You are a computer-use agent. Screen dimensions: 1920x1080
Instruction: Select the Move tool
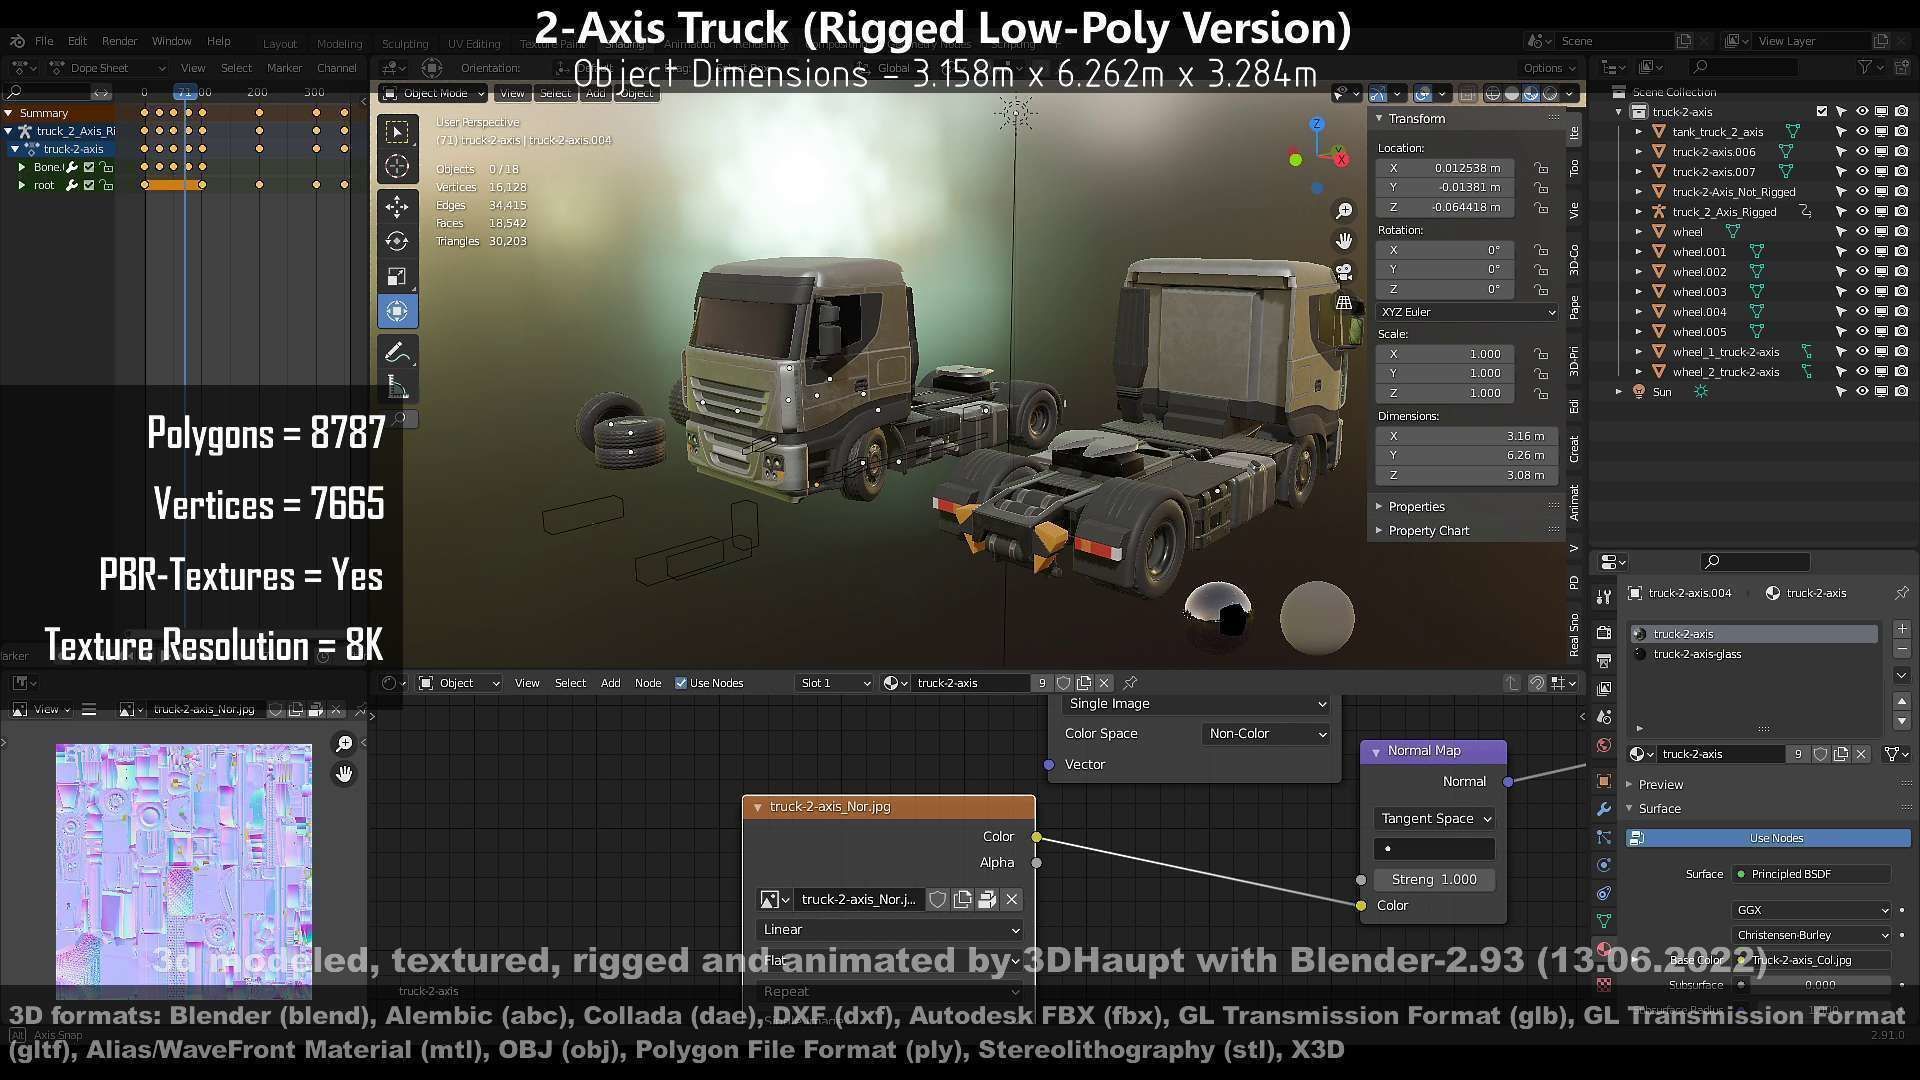(x=397, y=207)
